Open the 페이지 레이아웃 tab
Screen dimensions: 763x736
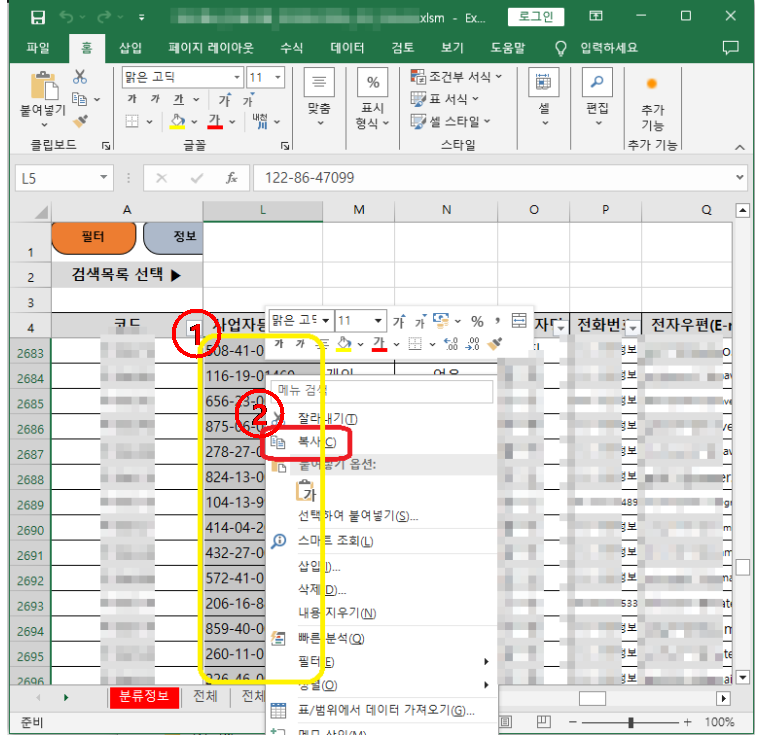[211, 48]
